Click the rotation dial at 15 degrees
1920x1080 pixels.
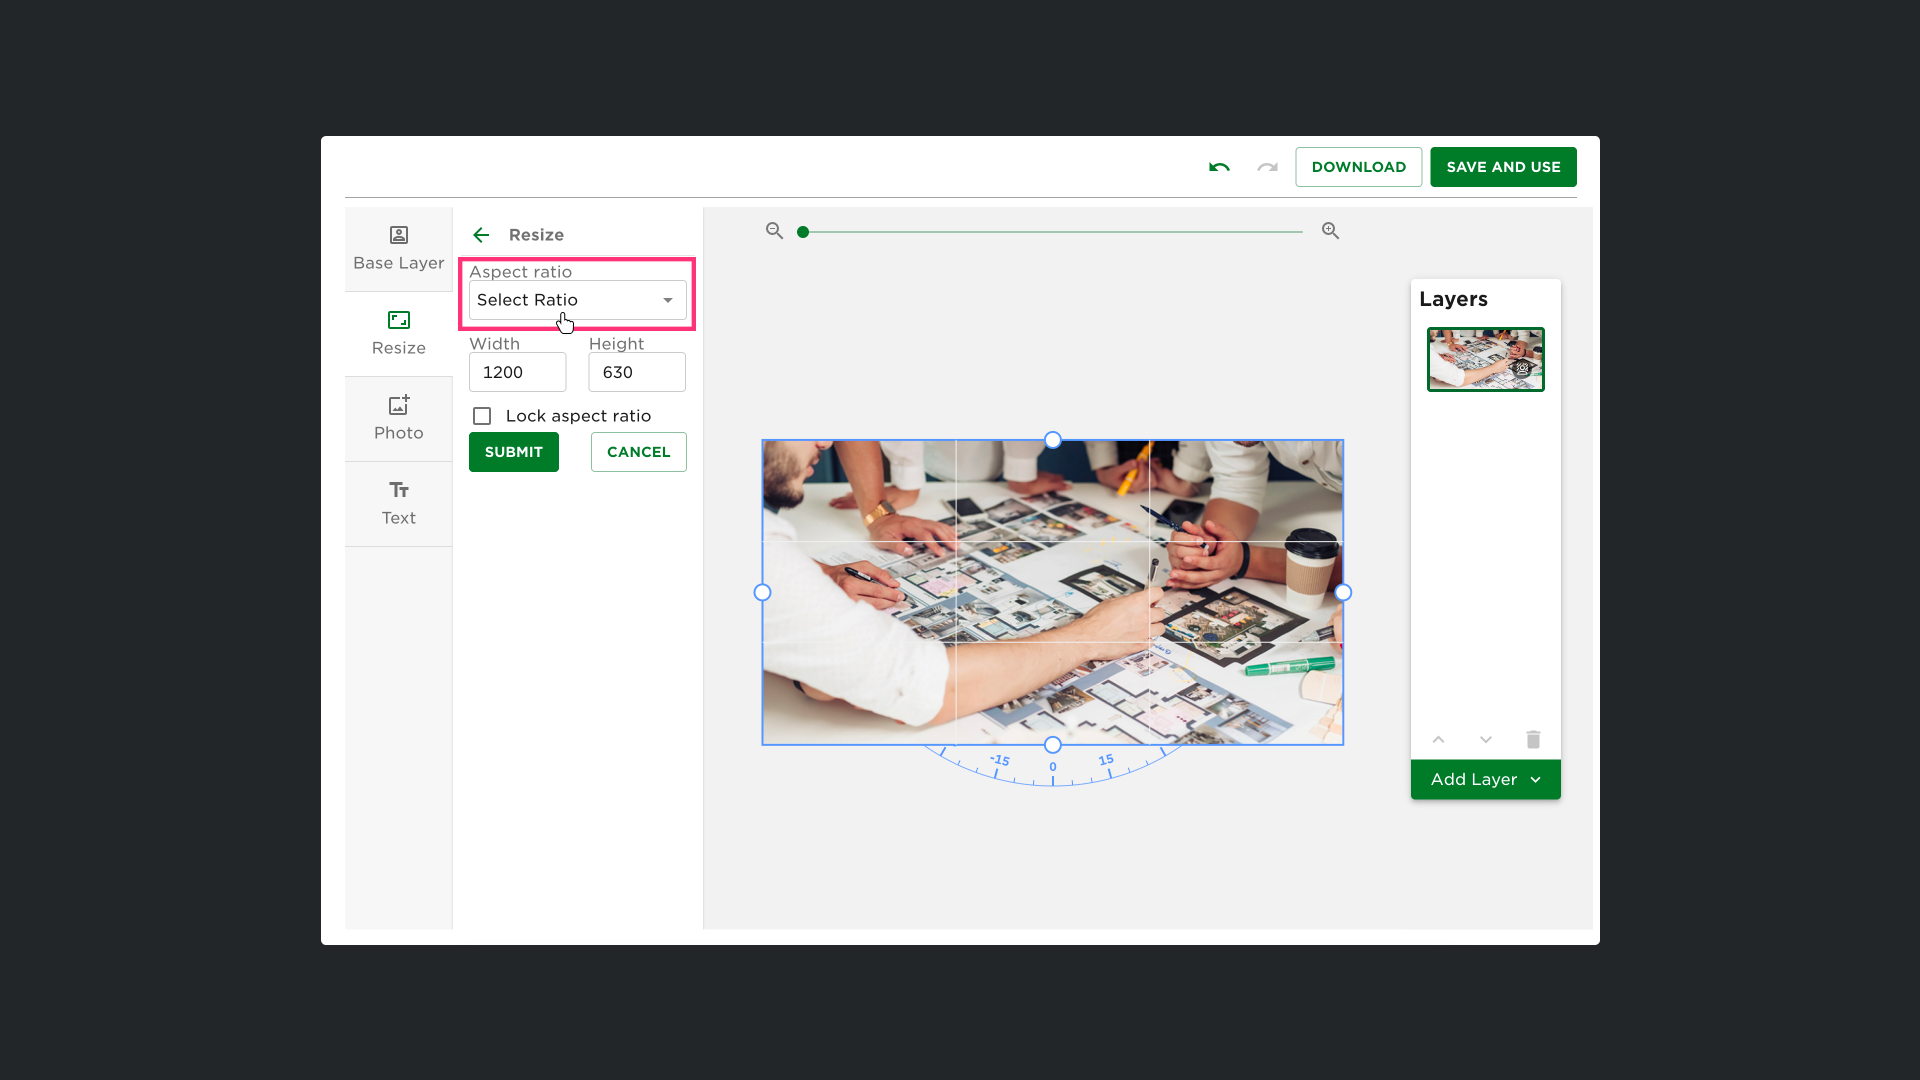(1106, 760)
